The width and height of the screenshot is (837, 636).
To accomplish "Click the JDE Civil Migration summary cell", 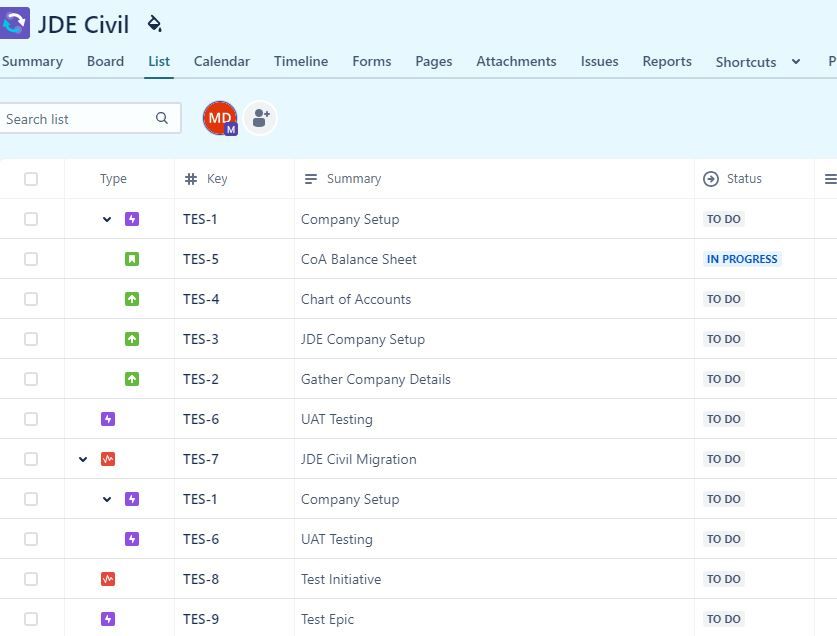I will coord(494,459).
